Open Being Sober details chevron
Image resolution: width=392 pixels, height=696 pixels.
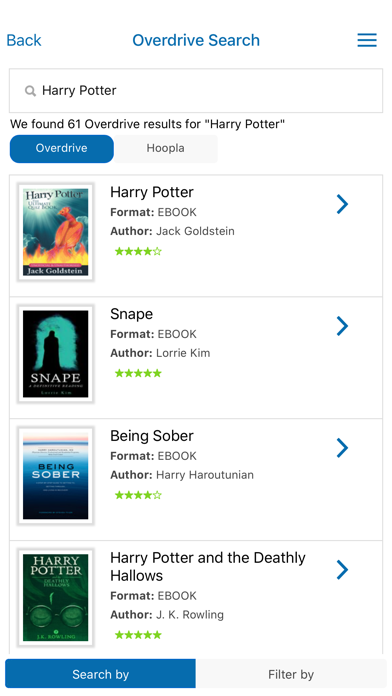point(342,448)
